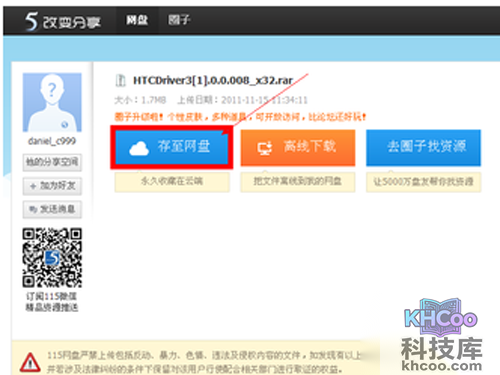Go to circle resources blue button

click(423, 147)
